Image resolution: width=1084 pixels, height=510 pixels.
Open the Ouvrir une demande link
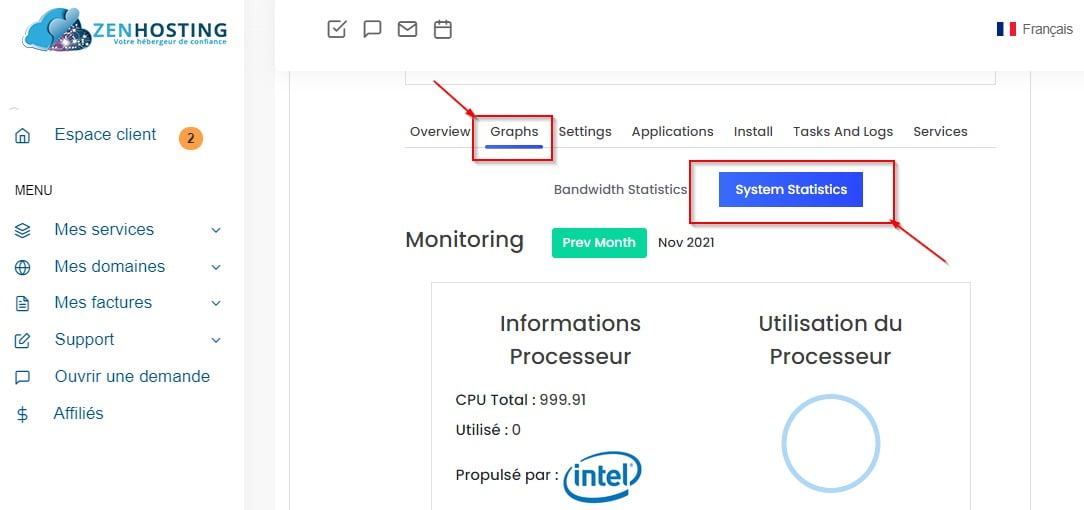point(132,376)
